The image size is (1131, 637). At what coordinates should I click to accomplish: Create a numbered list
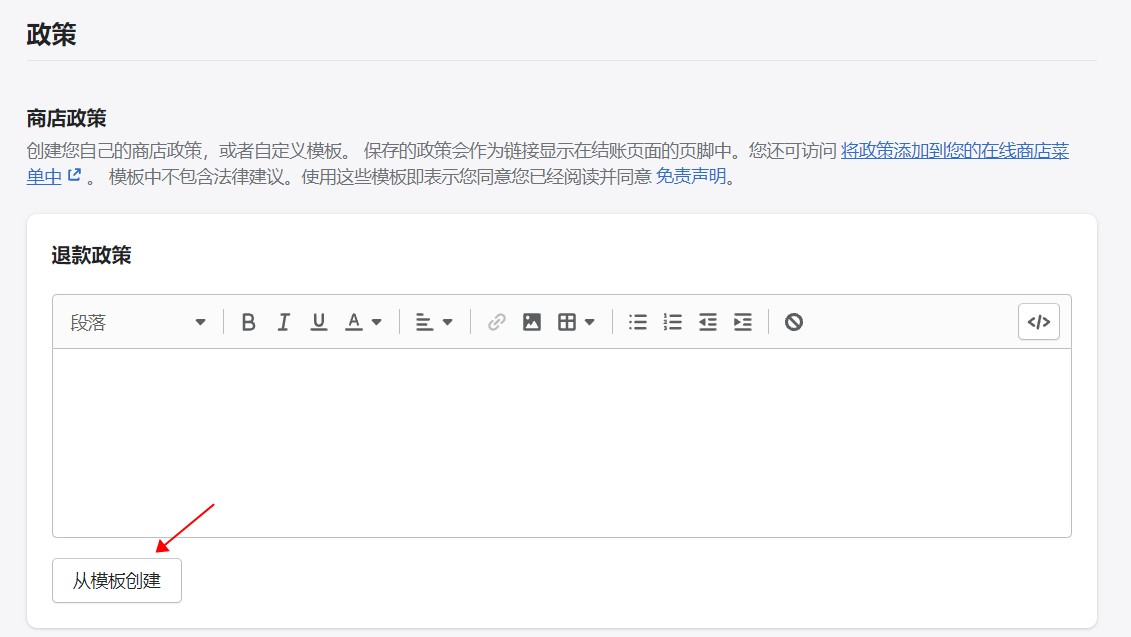672,322
